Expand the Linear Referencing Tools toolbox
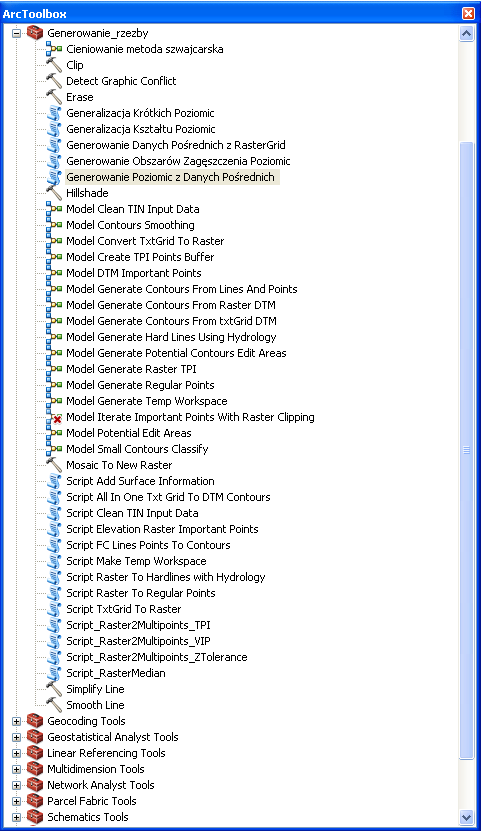The height and width of the screenshot is (831, 482). (x=16, y=753)
